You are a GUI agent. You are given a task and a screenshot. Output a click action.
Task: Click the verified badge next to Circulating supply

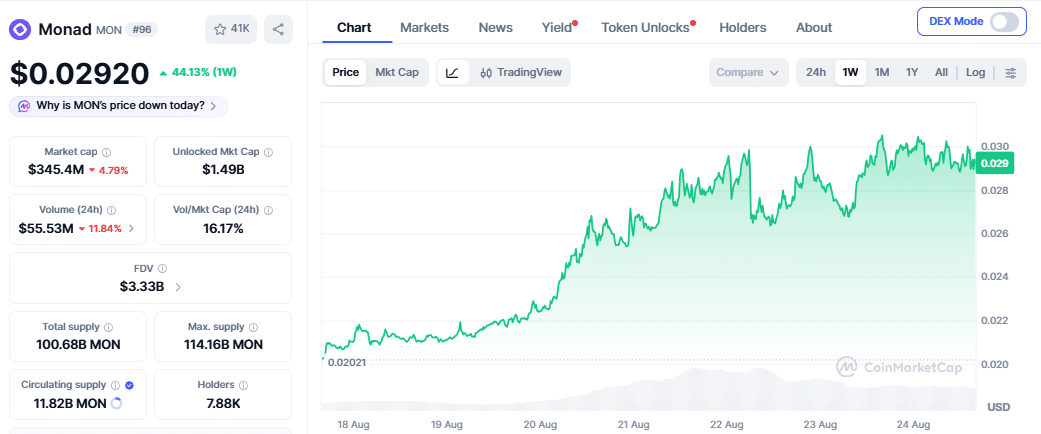pos(129,385)
